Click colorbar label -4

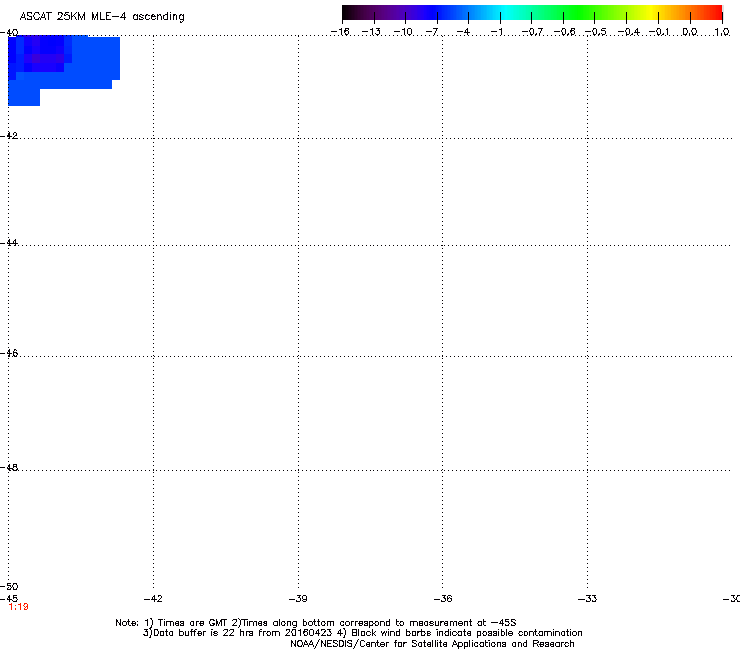(x=463, y=32)
